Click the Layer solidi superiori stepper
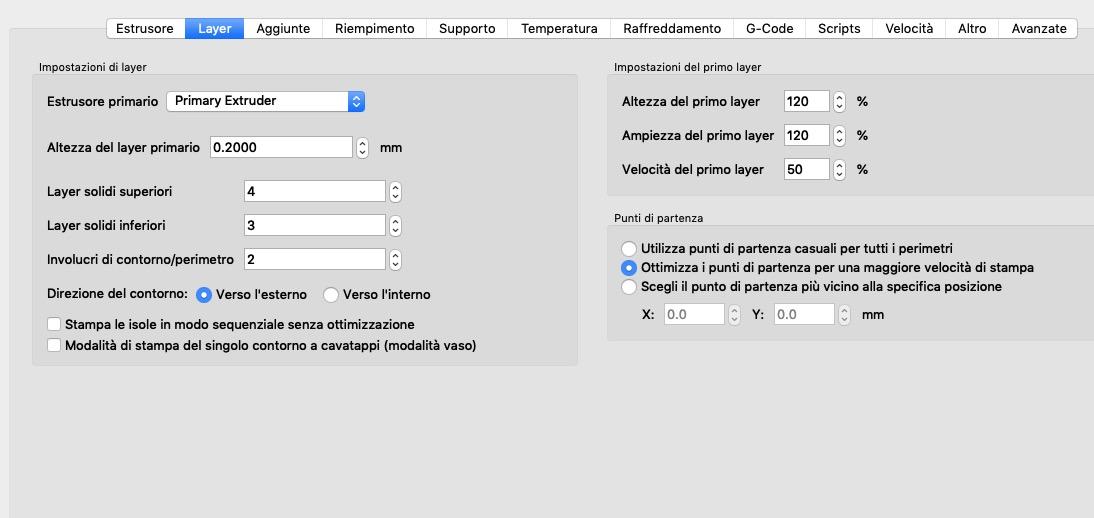Screen dimensions: 1094x518 pyautogui.click(x=396, y=191)
